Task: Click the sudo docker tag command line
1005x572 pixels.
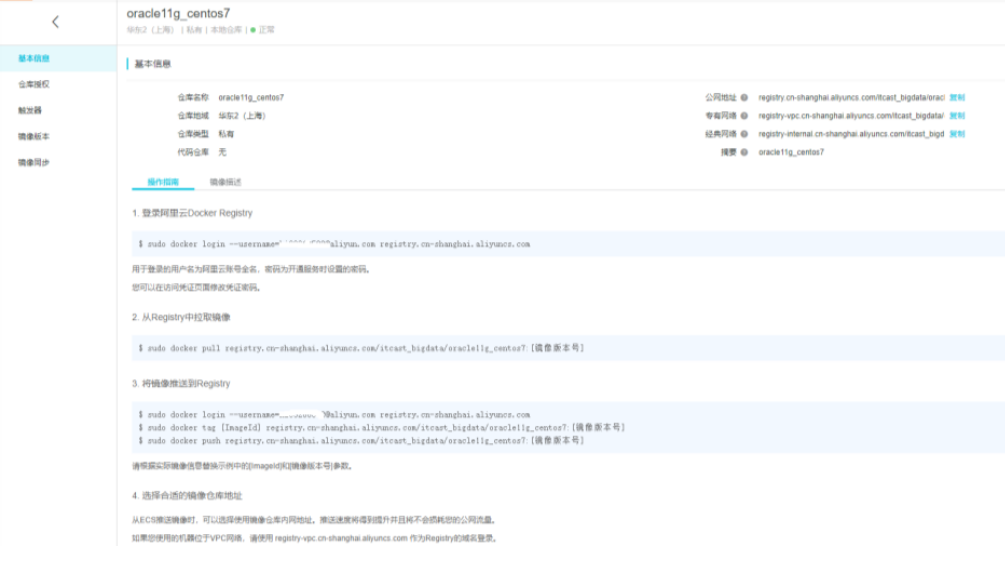Action: tap(381, 428)
